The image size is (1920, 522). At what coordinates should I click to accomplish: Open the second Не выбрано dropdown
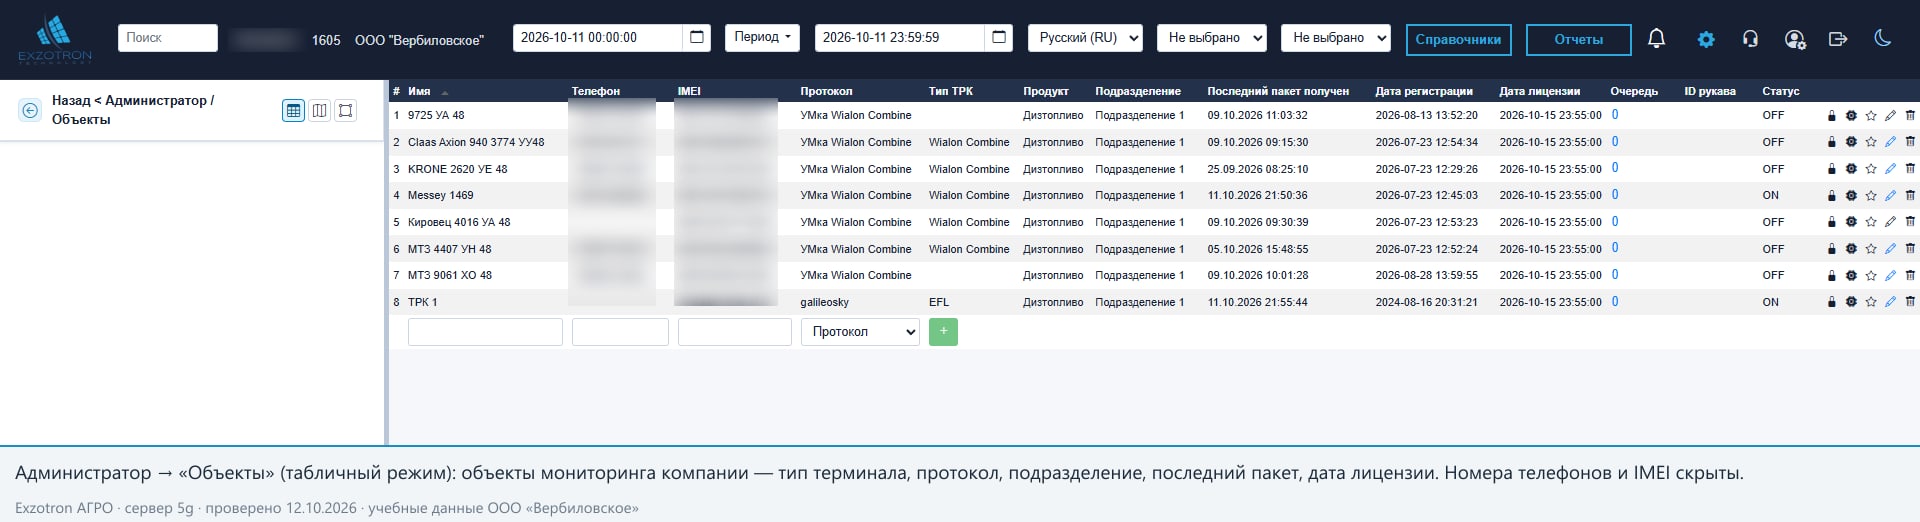pyautogui.click(x=1336, y=38)
